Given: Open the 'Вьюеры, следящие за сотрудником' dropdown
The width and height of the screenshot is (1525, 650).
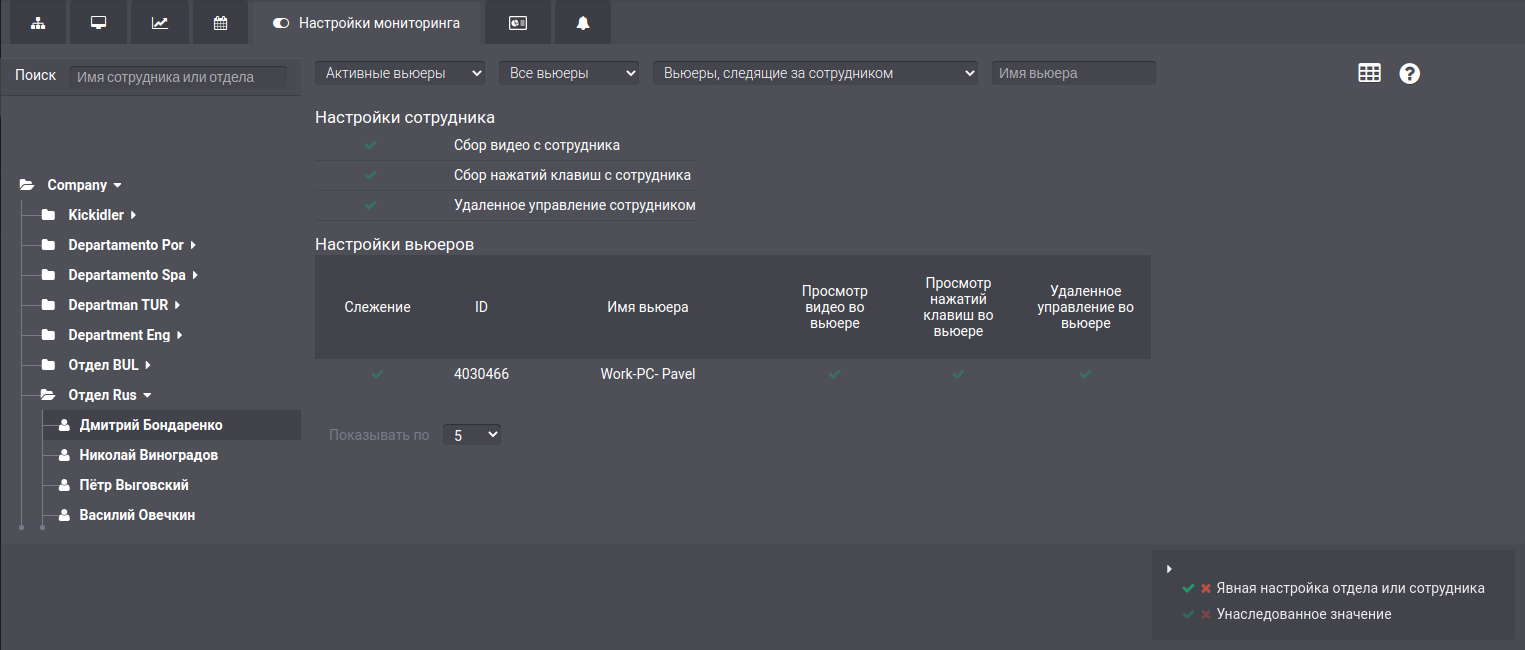Looking at the screenshot, I should (x=815, y=73).
